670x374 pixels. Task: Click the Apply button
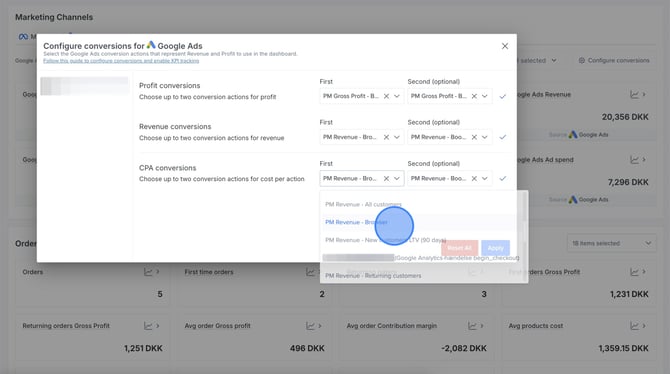[x=496, y=248]
